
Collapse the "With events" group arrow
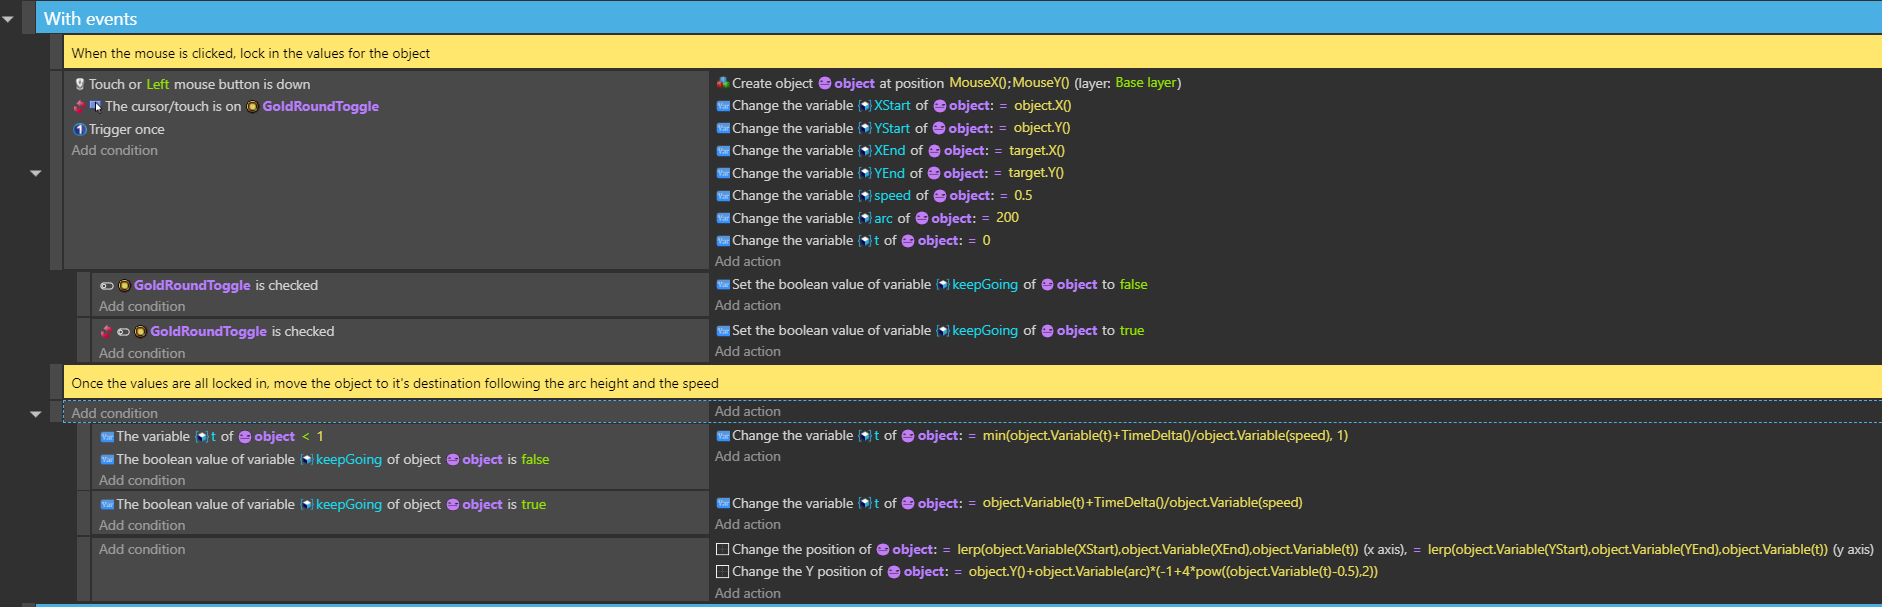(9, 19)
